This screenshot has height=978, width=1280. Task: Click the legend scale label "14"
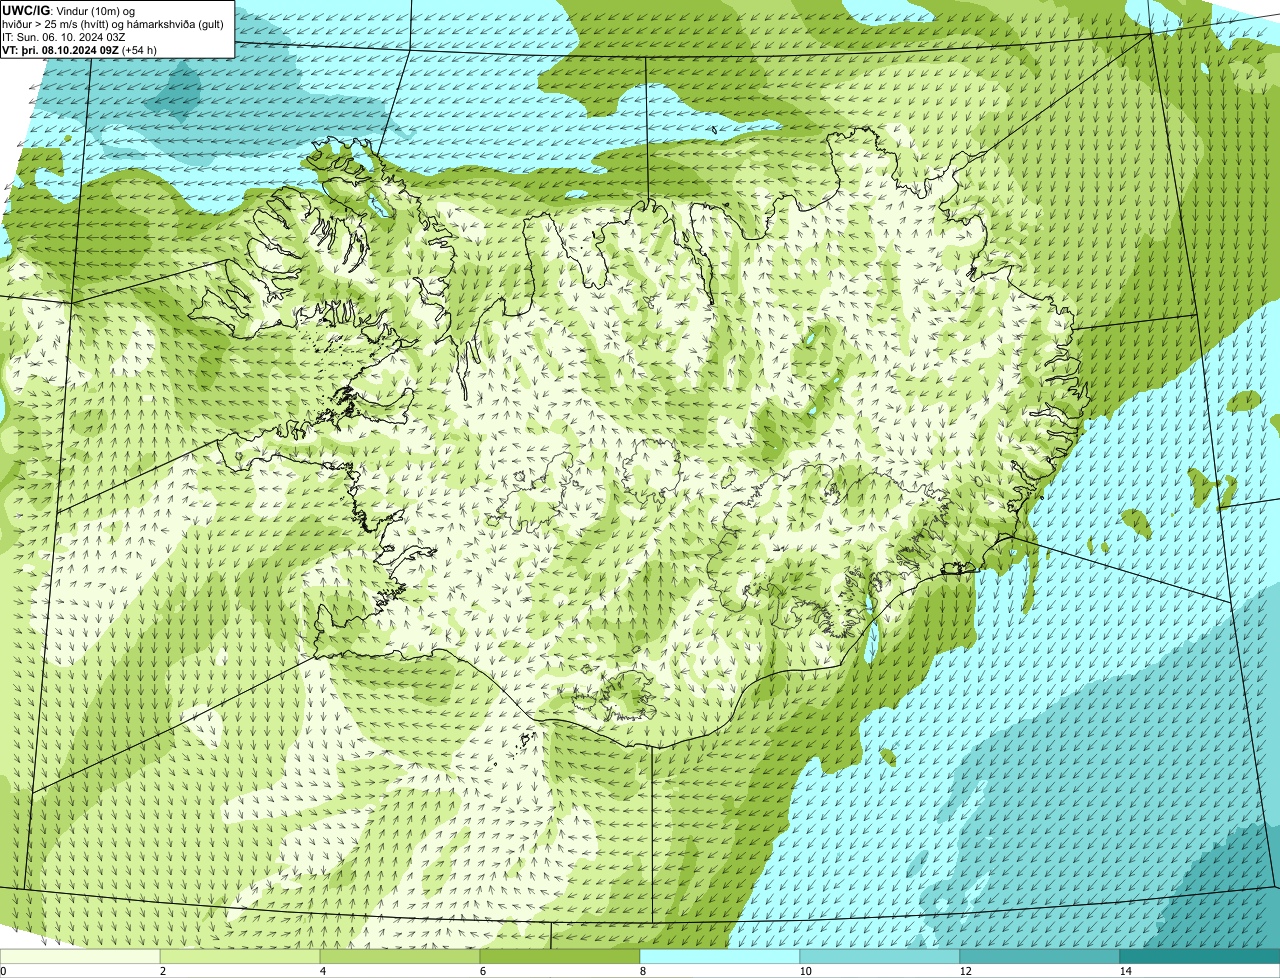(x=1124, y=971)
